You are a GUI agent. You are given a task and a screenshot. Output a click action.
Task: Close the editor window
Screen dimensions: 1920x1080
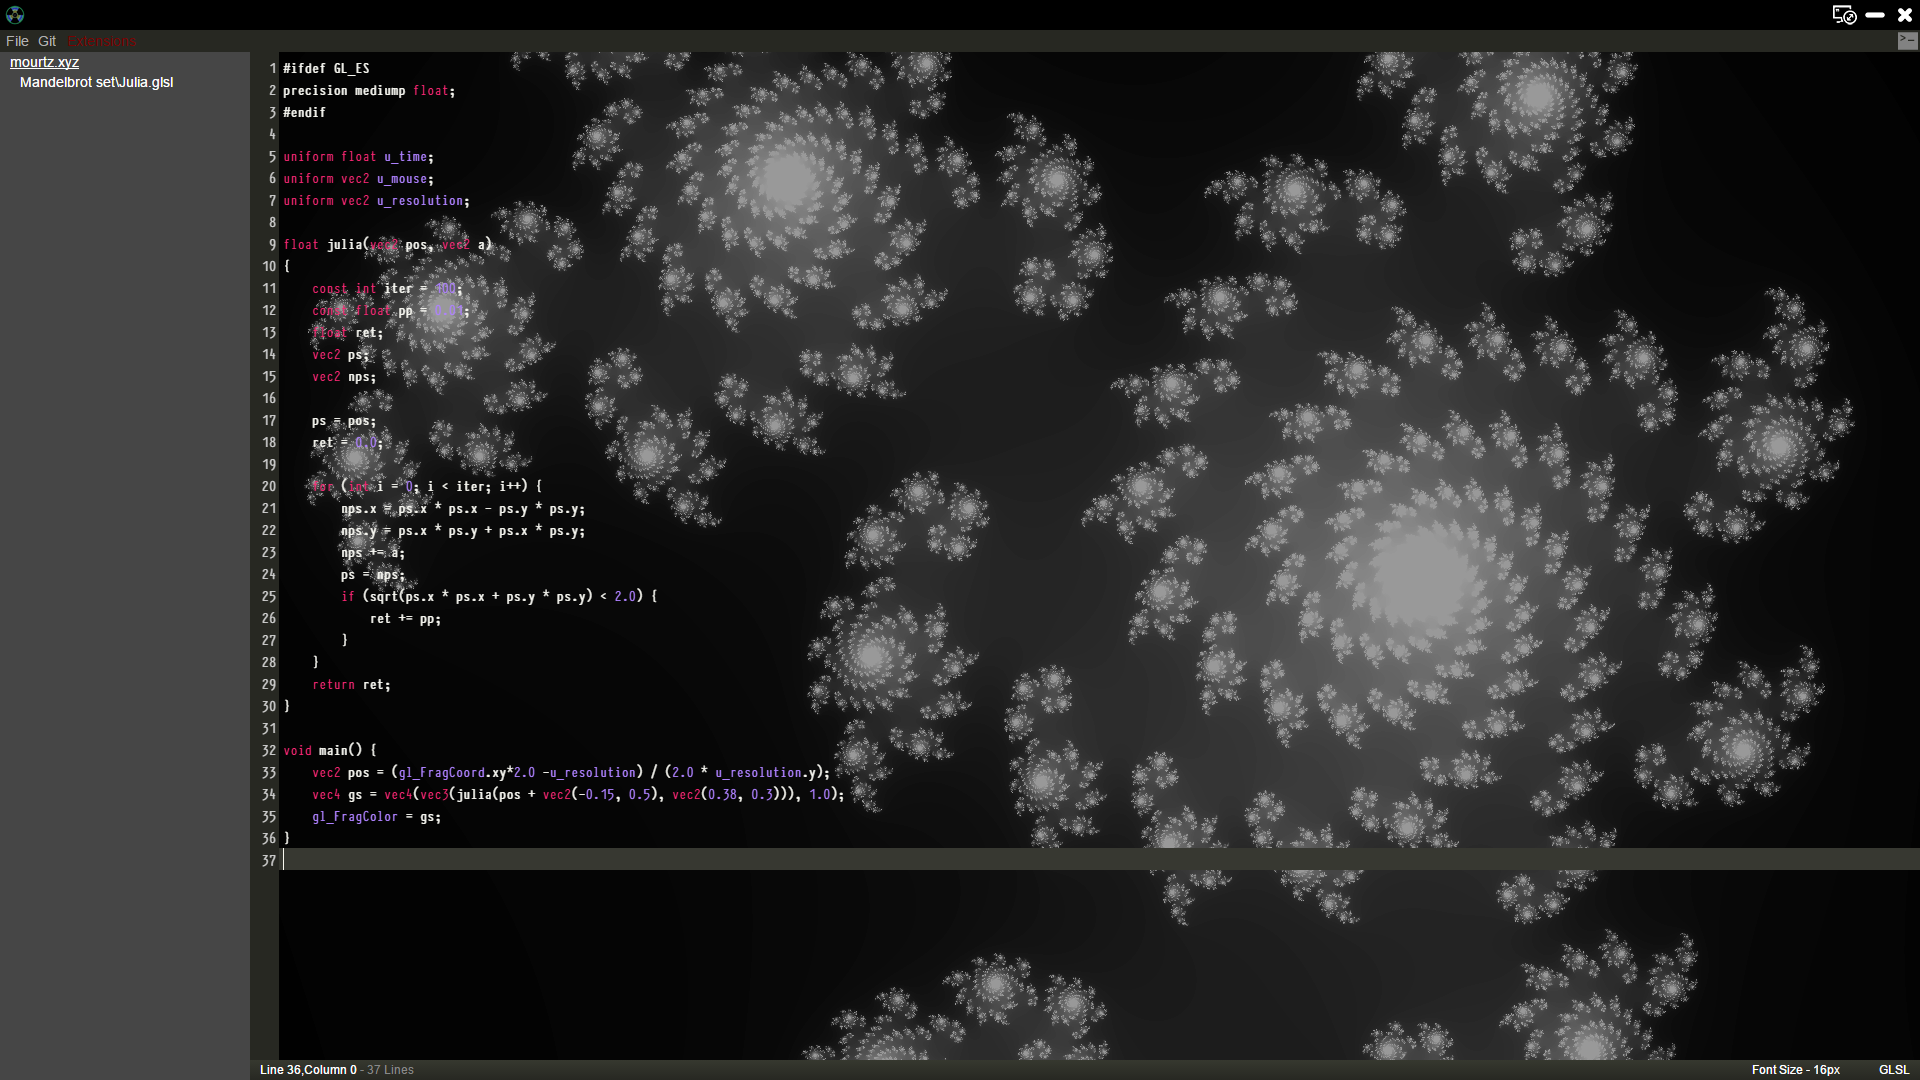click(1905, 15)
